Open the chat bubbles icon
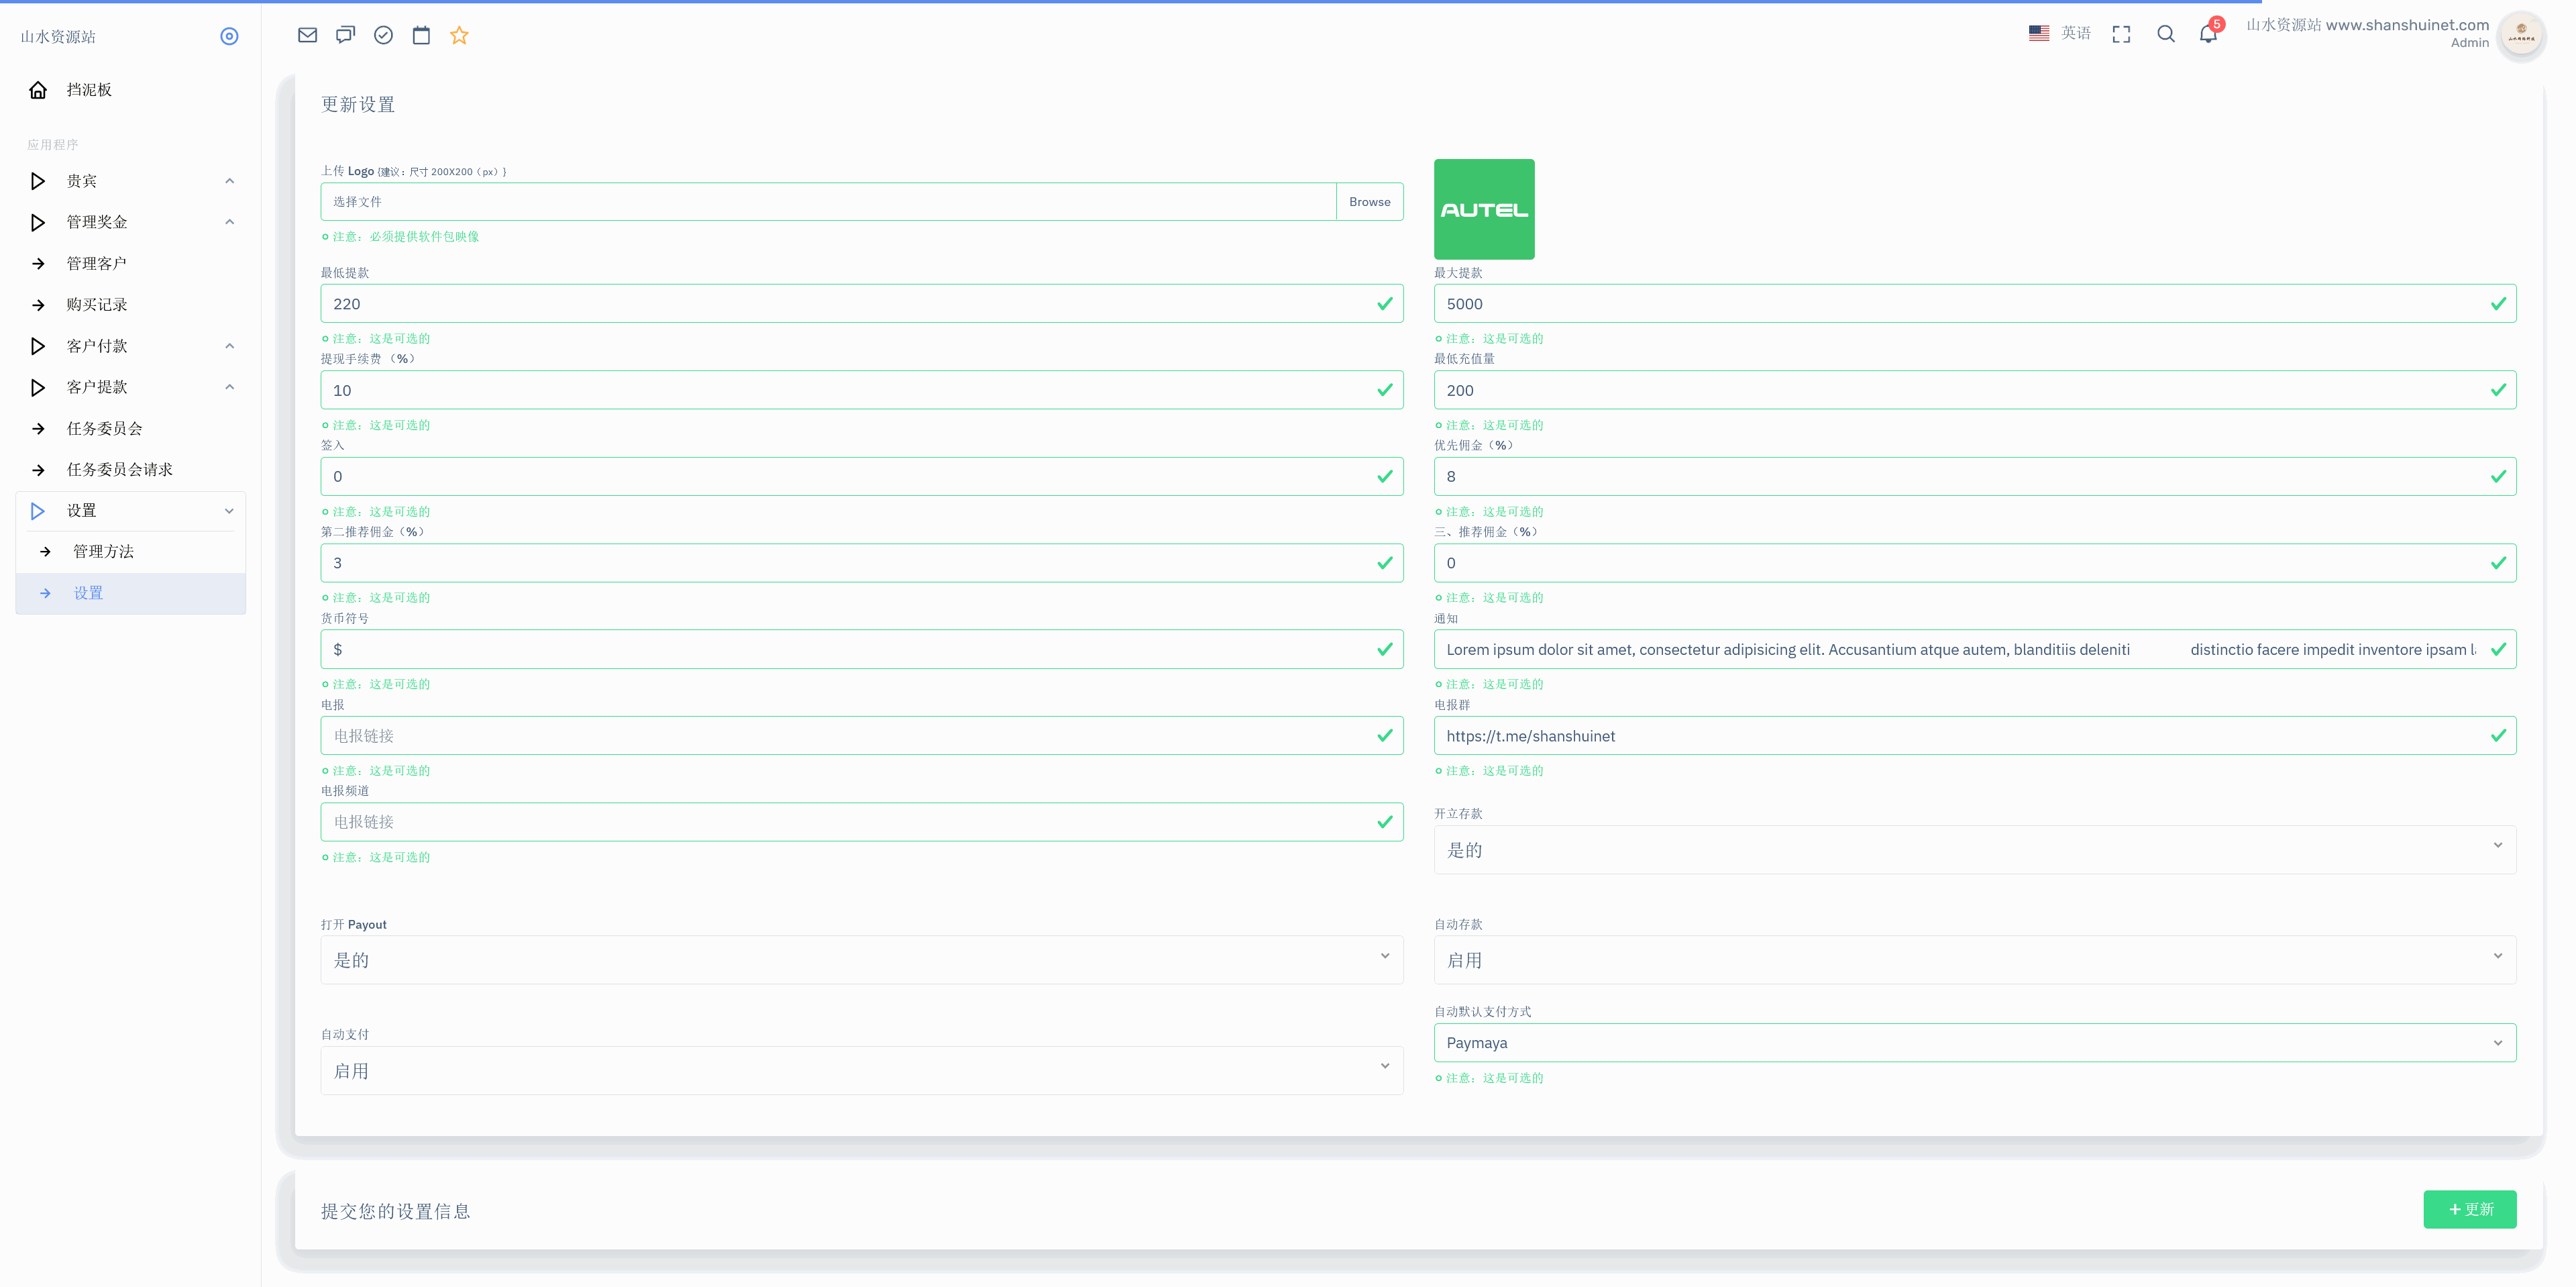The height and width of the screenshot is (1287, 2576). click(345, 35)
